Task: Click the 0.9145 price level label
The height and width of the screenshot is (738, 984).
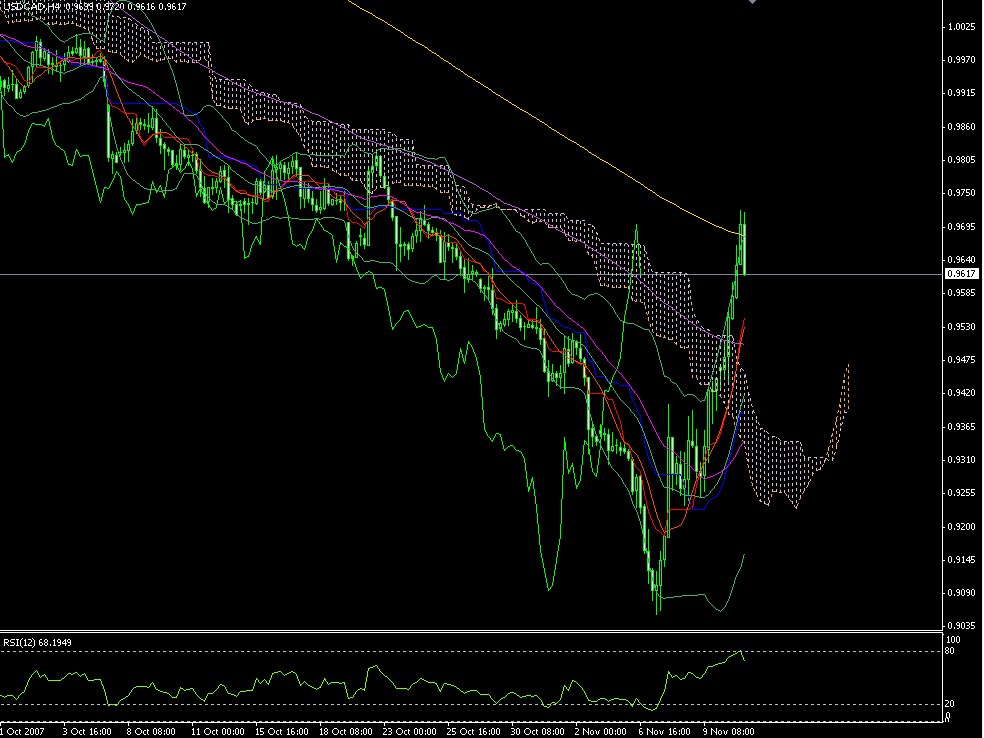Action: pyautogui.click(x=961, y=560)
